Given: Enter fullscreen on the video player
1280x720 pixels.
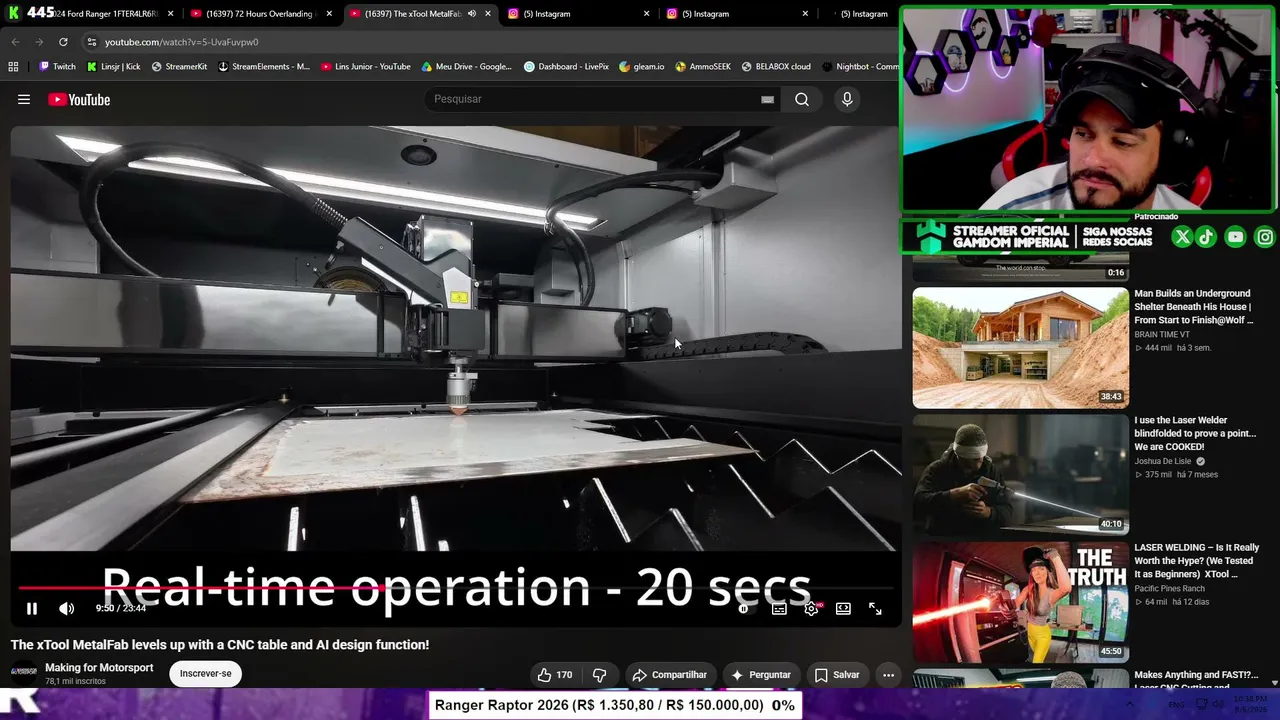Looking at the screenshot, I should (875, 608).
